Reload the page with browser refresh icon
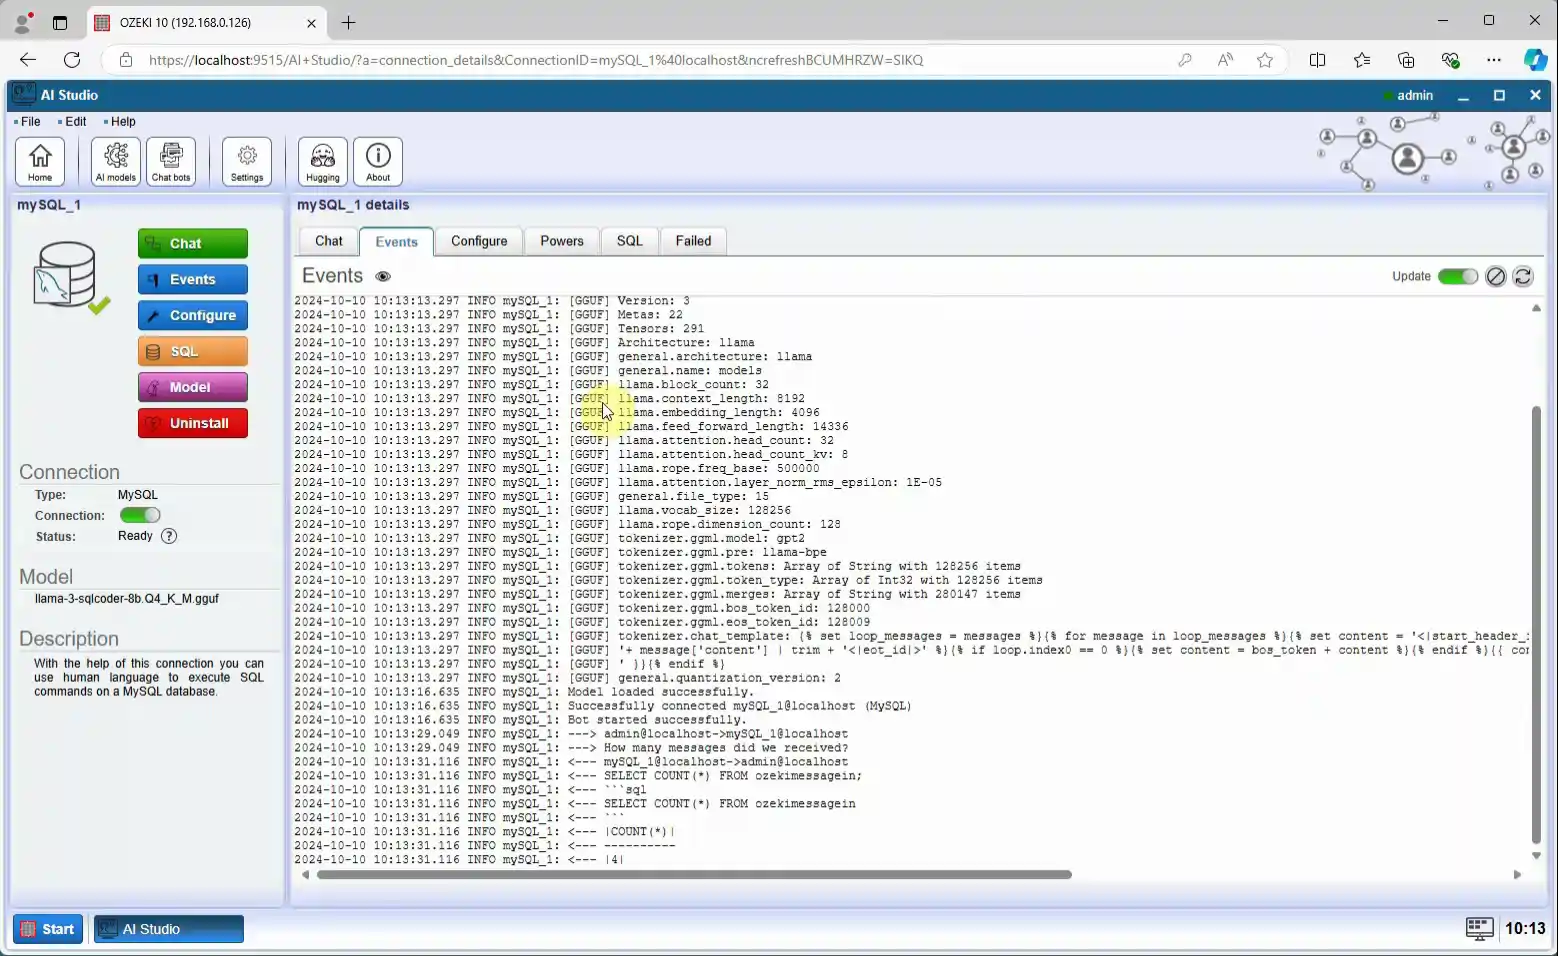Screen dimensions: 1558x956 72,60
